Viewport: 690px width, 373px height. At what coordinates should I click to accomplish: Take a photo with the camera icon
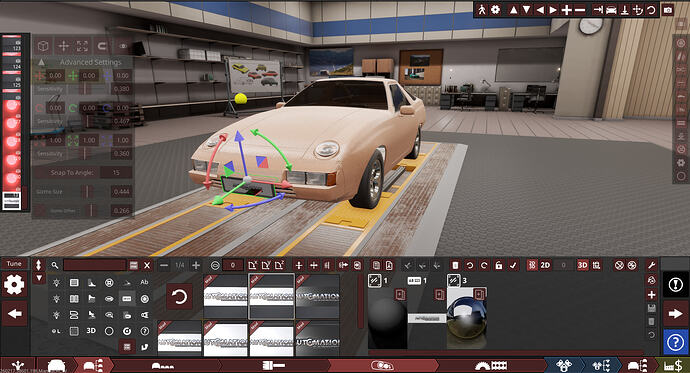[668, 10]
